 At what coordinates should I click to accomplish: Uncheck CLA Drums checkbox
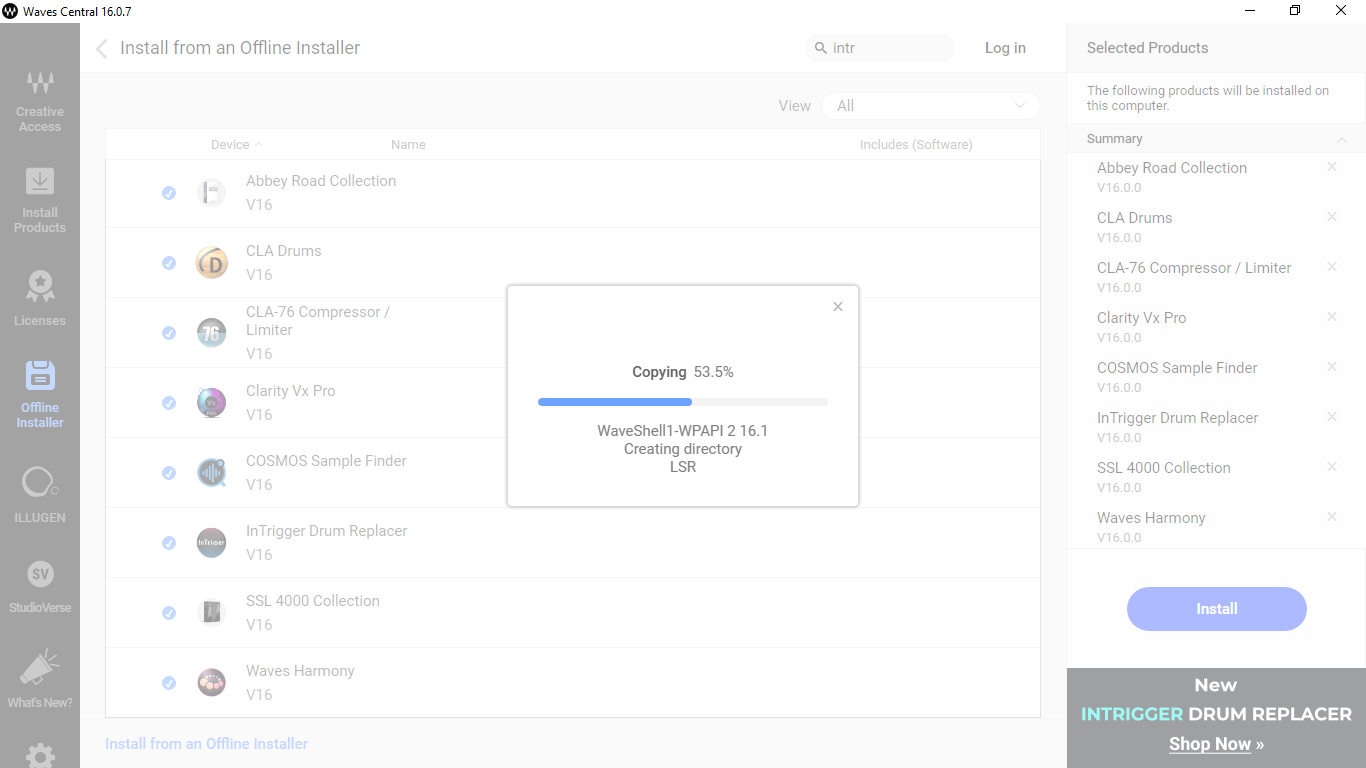(169, 263)
